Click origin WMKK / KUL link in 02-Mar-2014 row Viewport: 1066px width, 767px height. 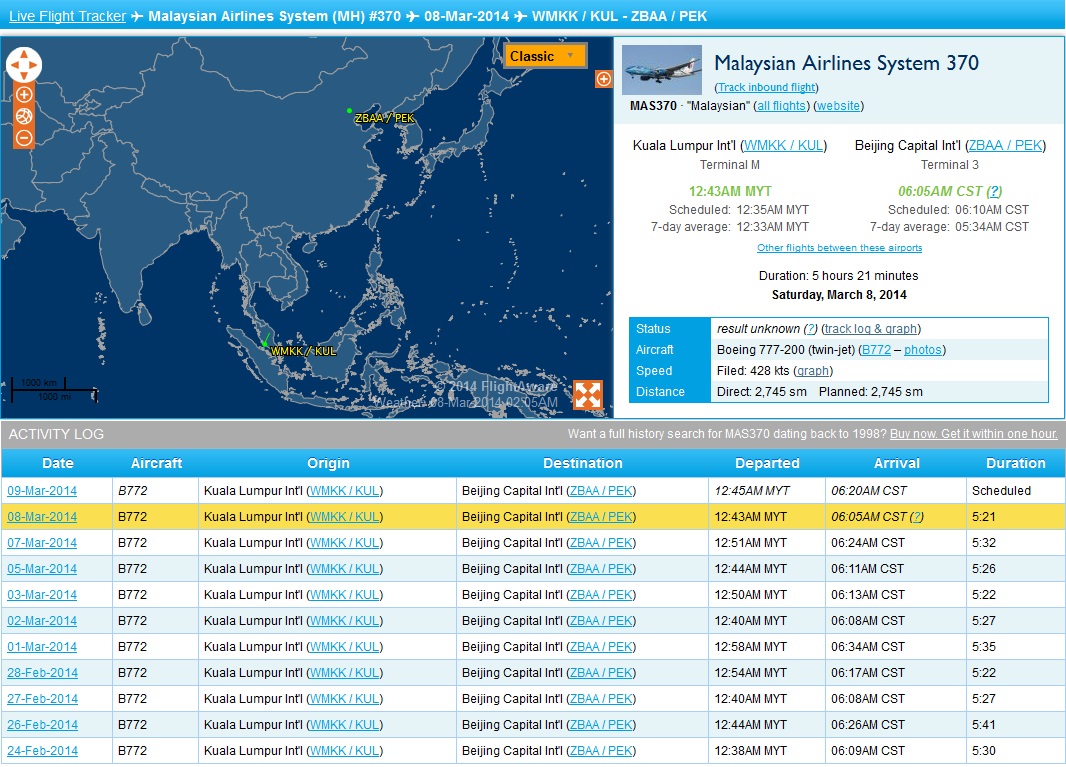[345, 621]
